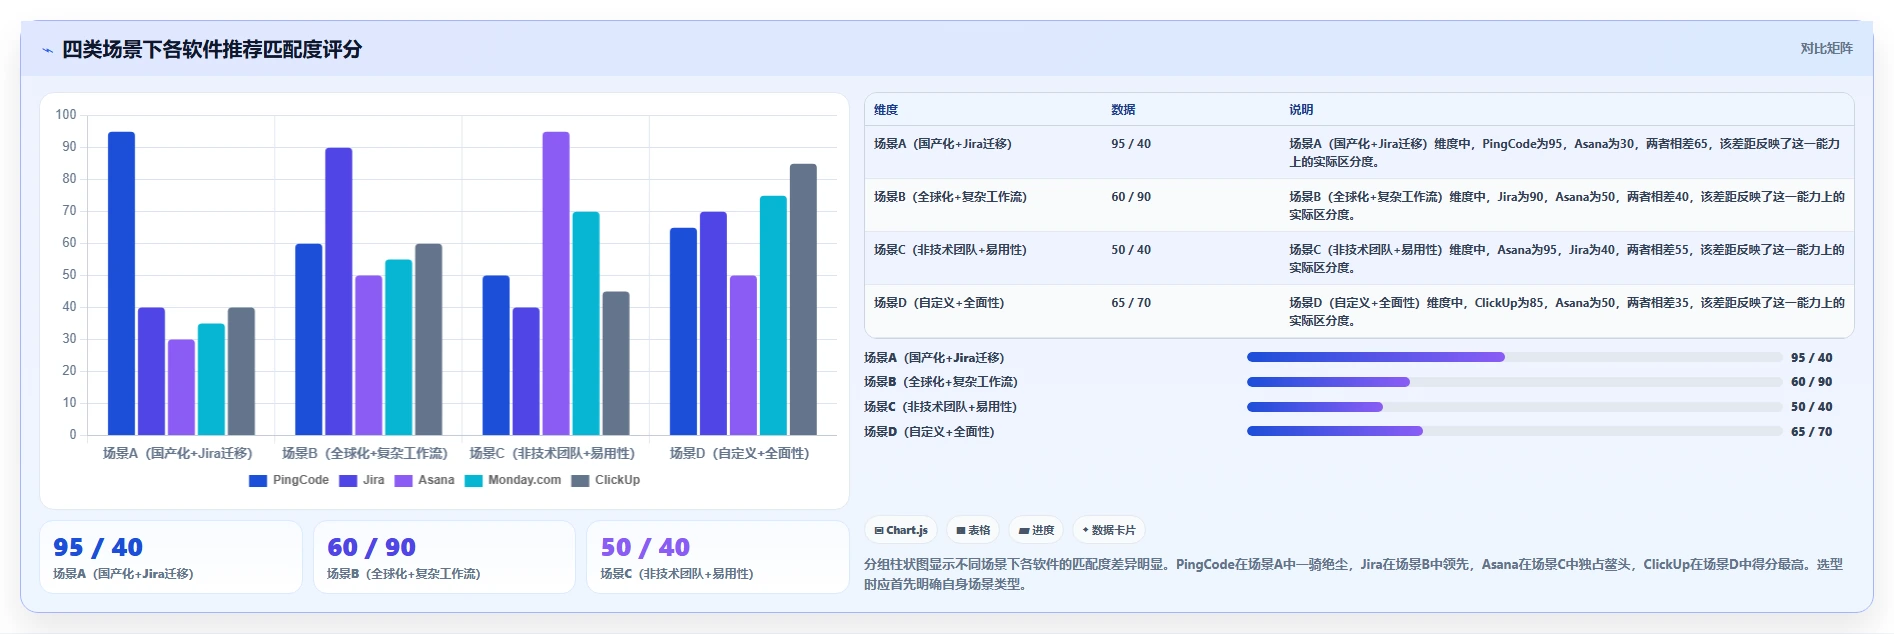The height and width of the screenshot is (634, 1894).
Task: Click the 95 / 40 value in the table
Action: pyautogui.click(x=1131, y=144)
